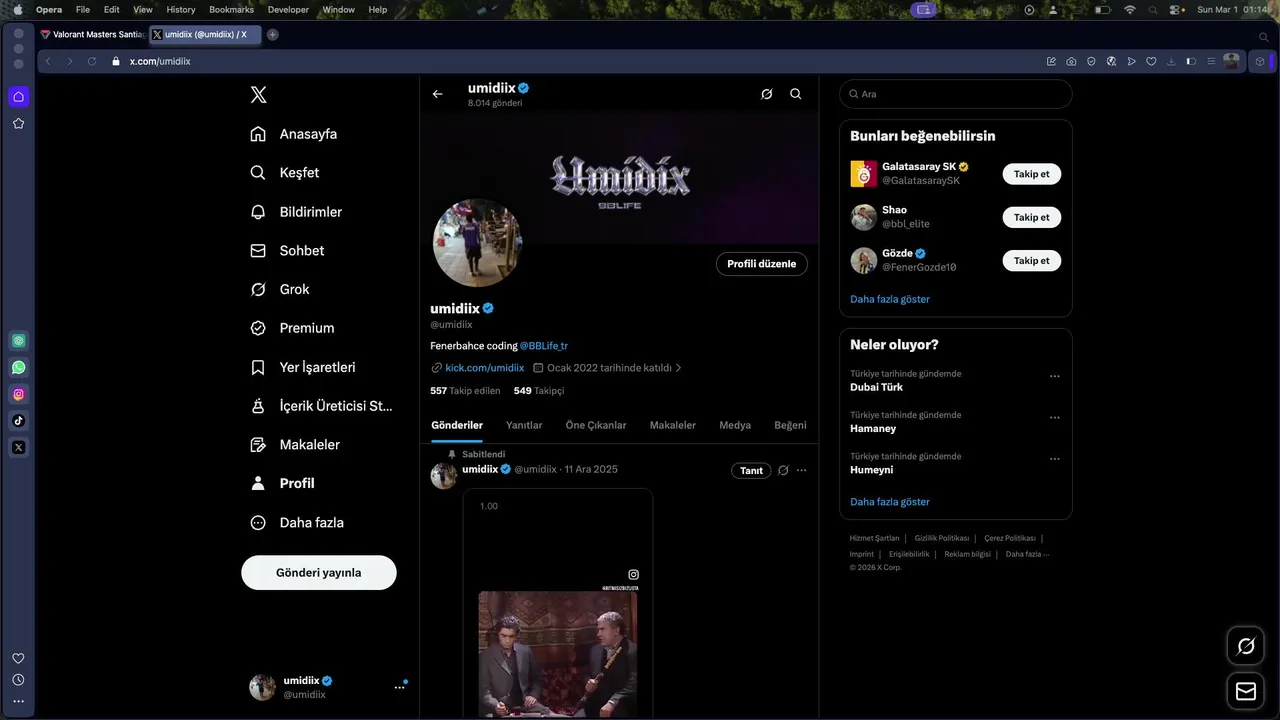Expand Daha fazla sidebar menu

(x=297, y=522)
